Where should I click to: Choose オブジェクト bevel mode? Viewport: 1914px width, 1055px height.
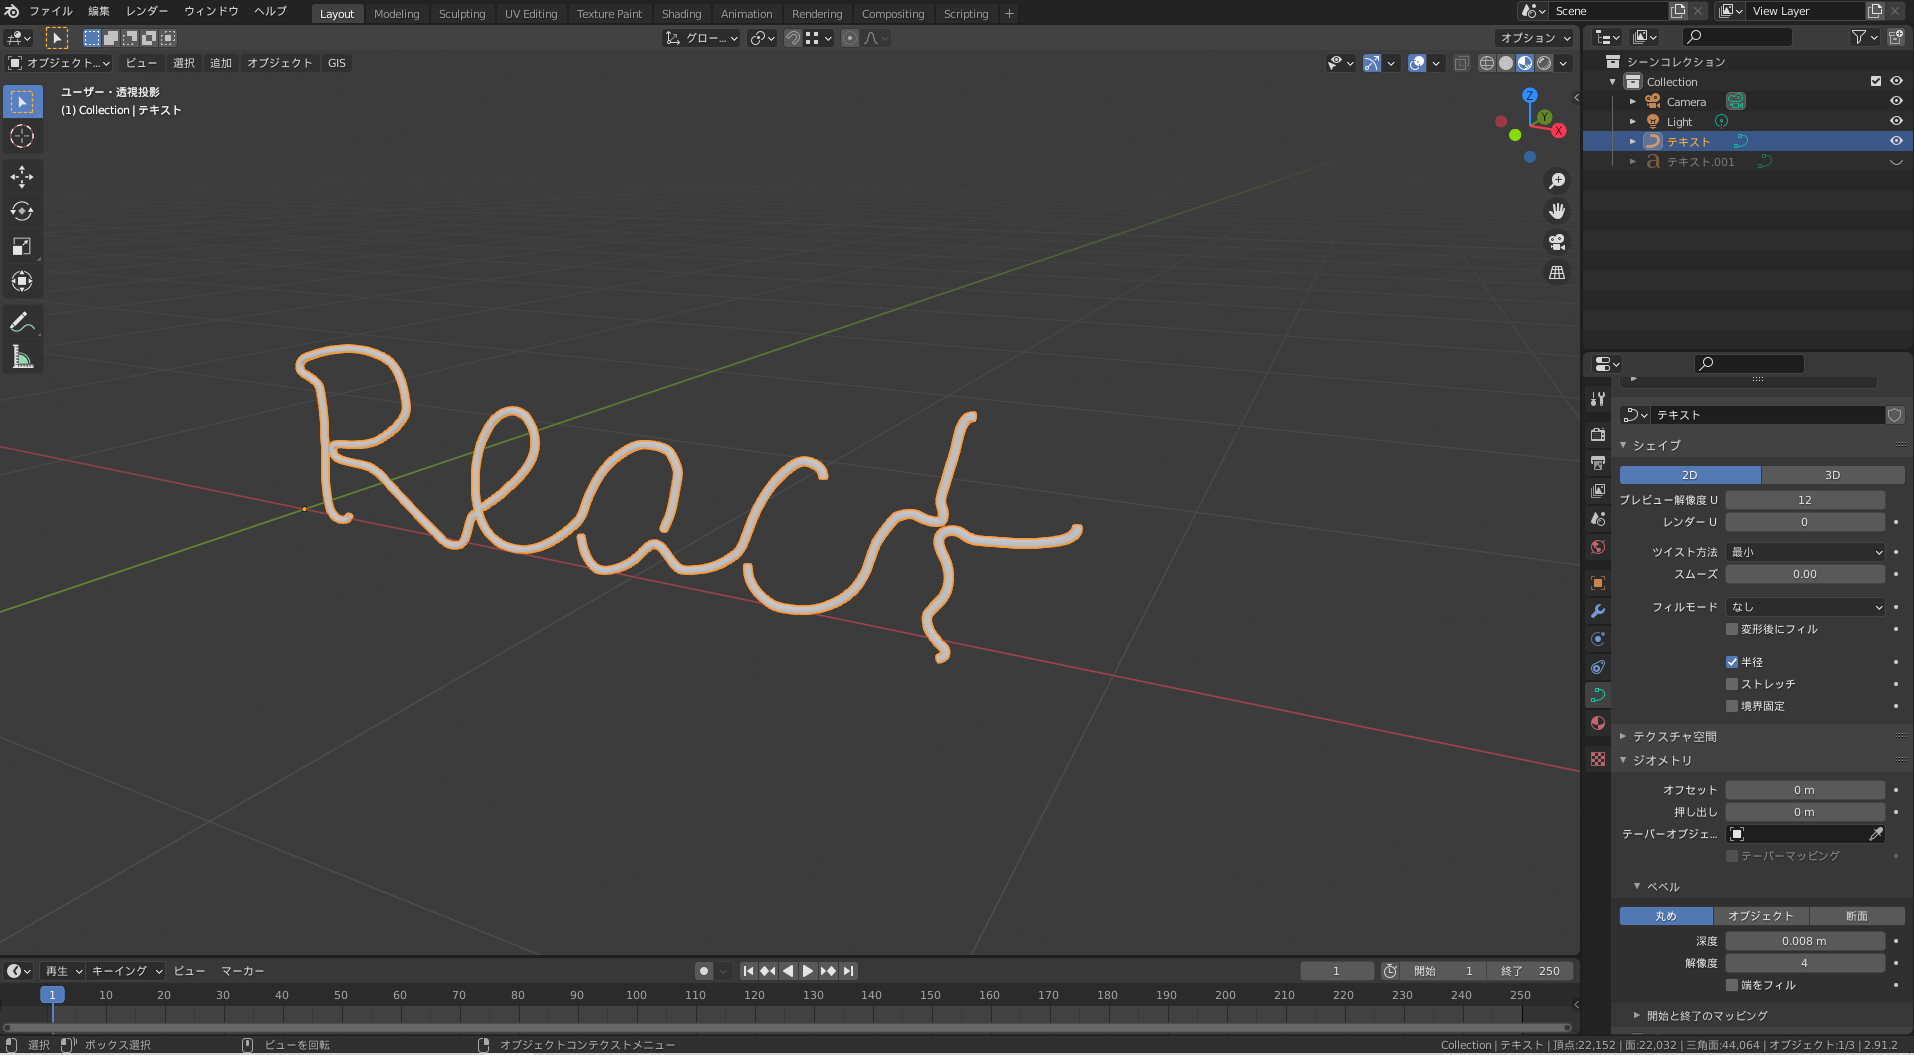point(1760,916)
